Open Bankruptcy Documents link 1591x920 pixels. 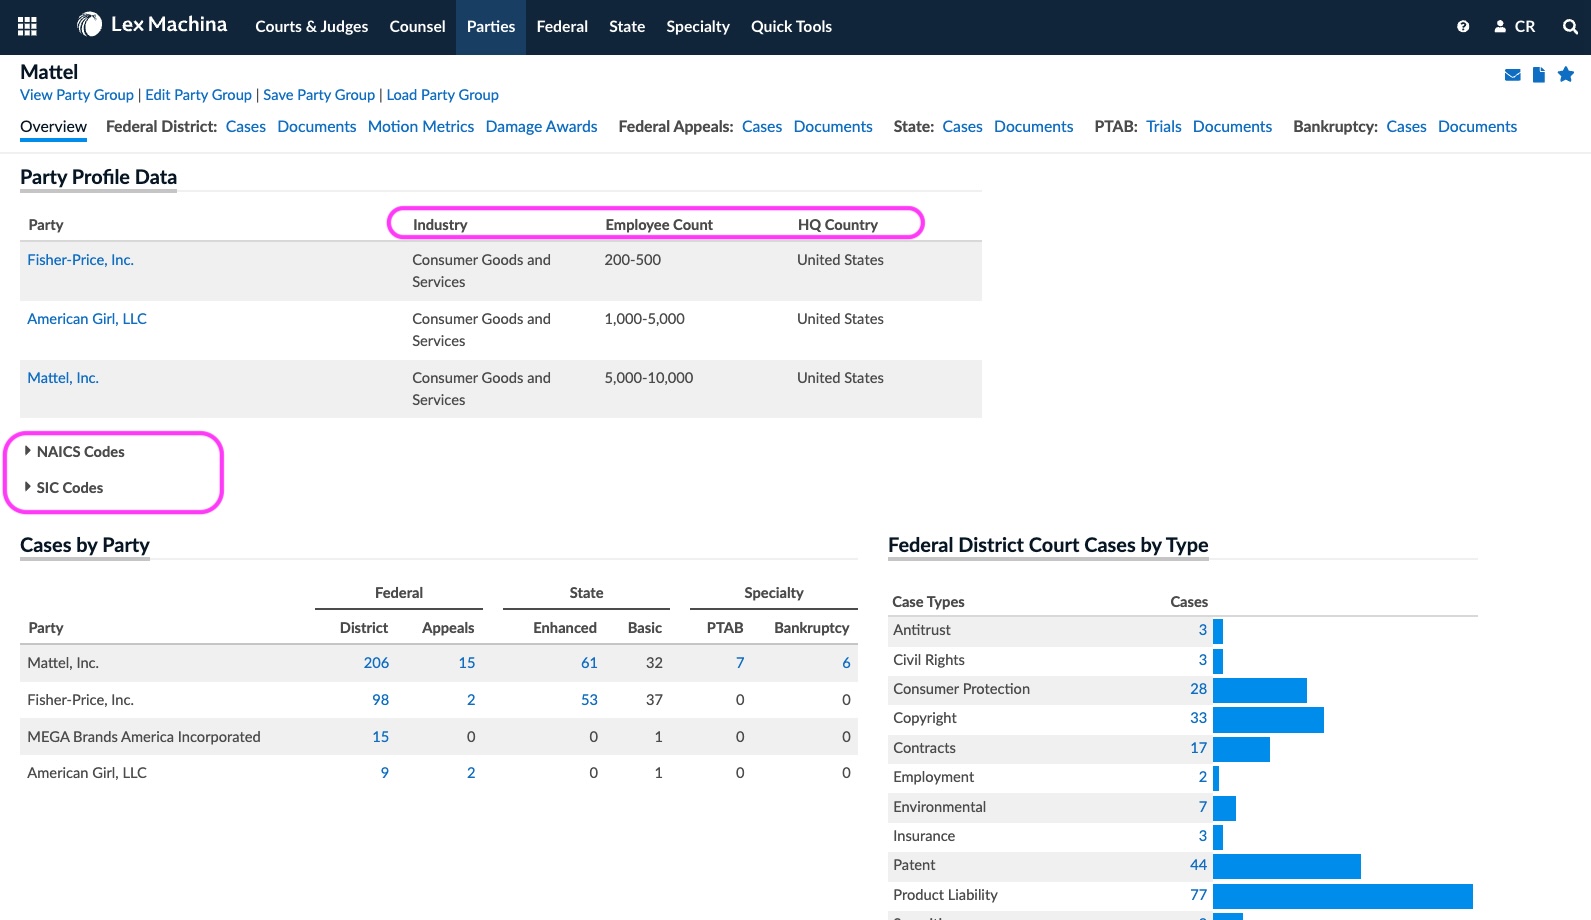tap(1477, 126)
